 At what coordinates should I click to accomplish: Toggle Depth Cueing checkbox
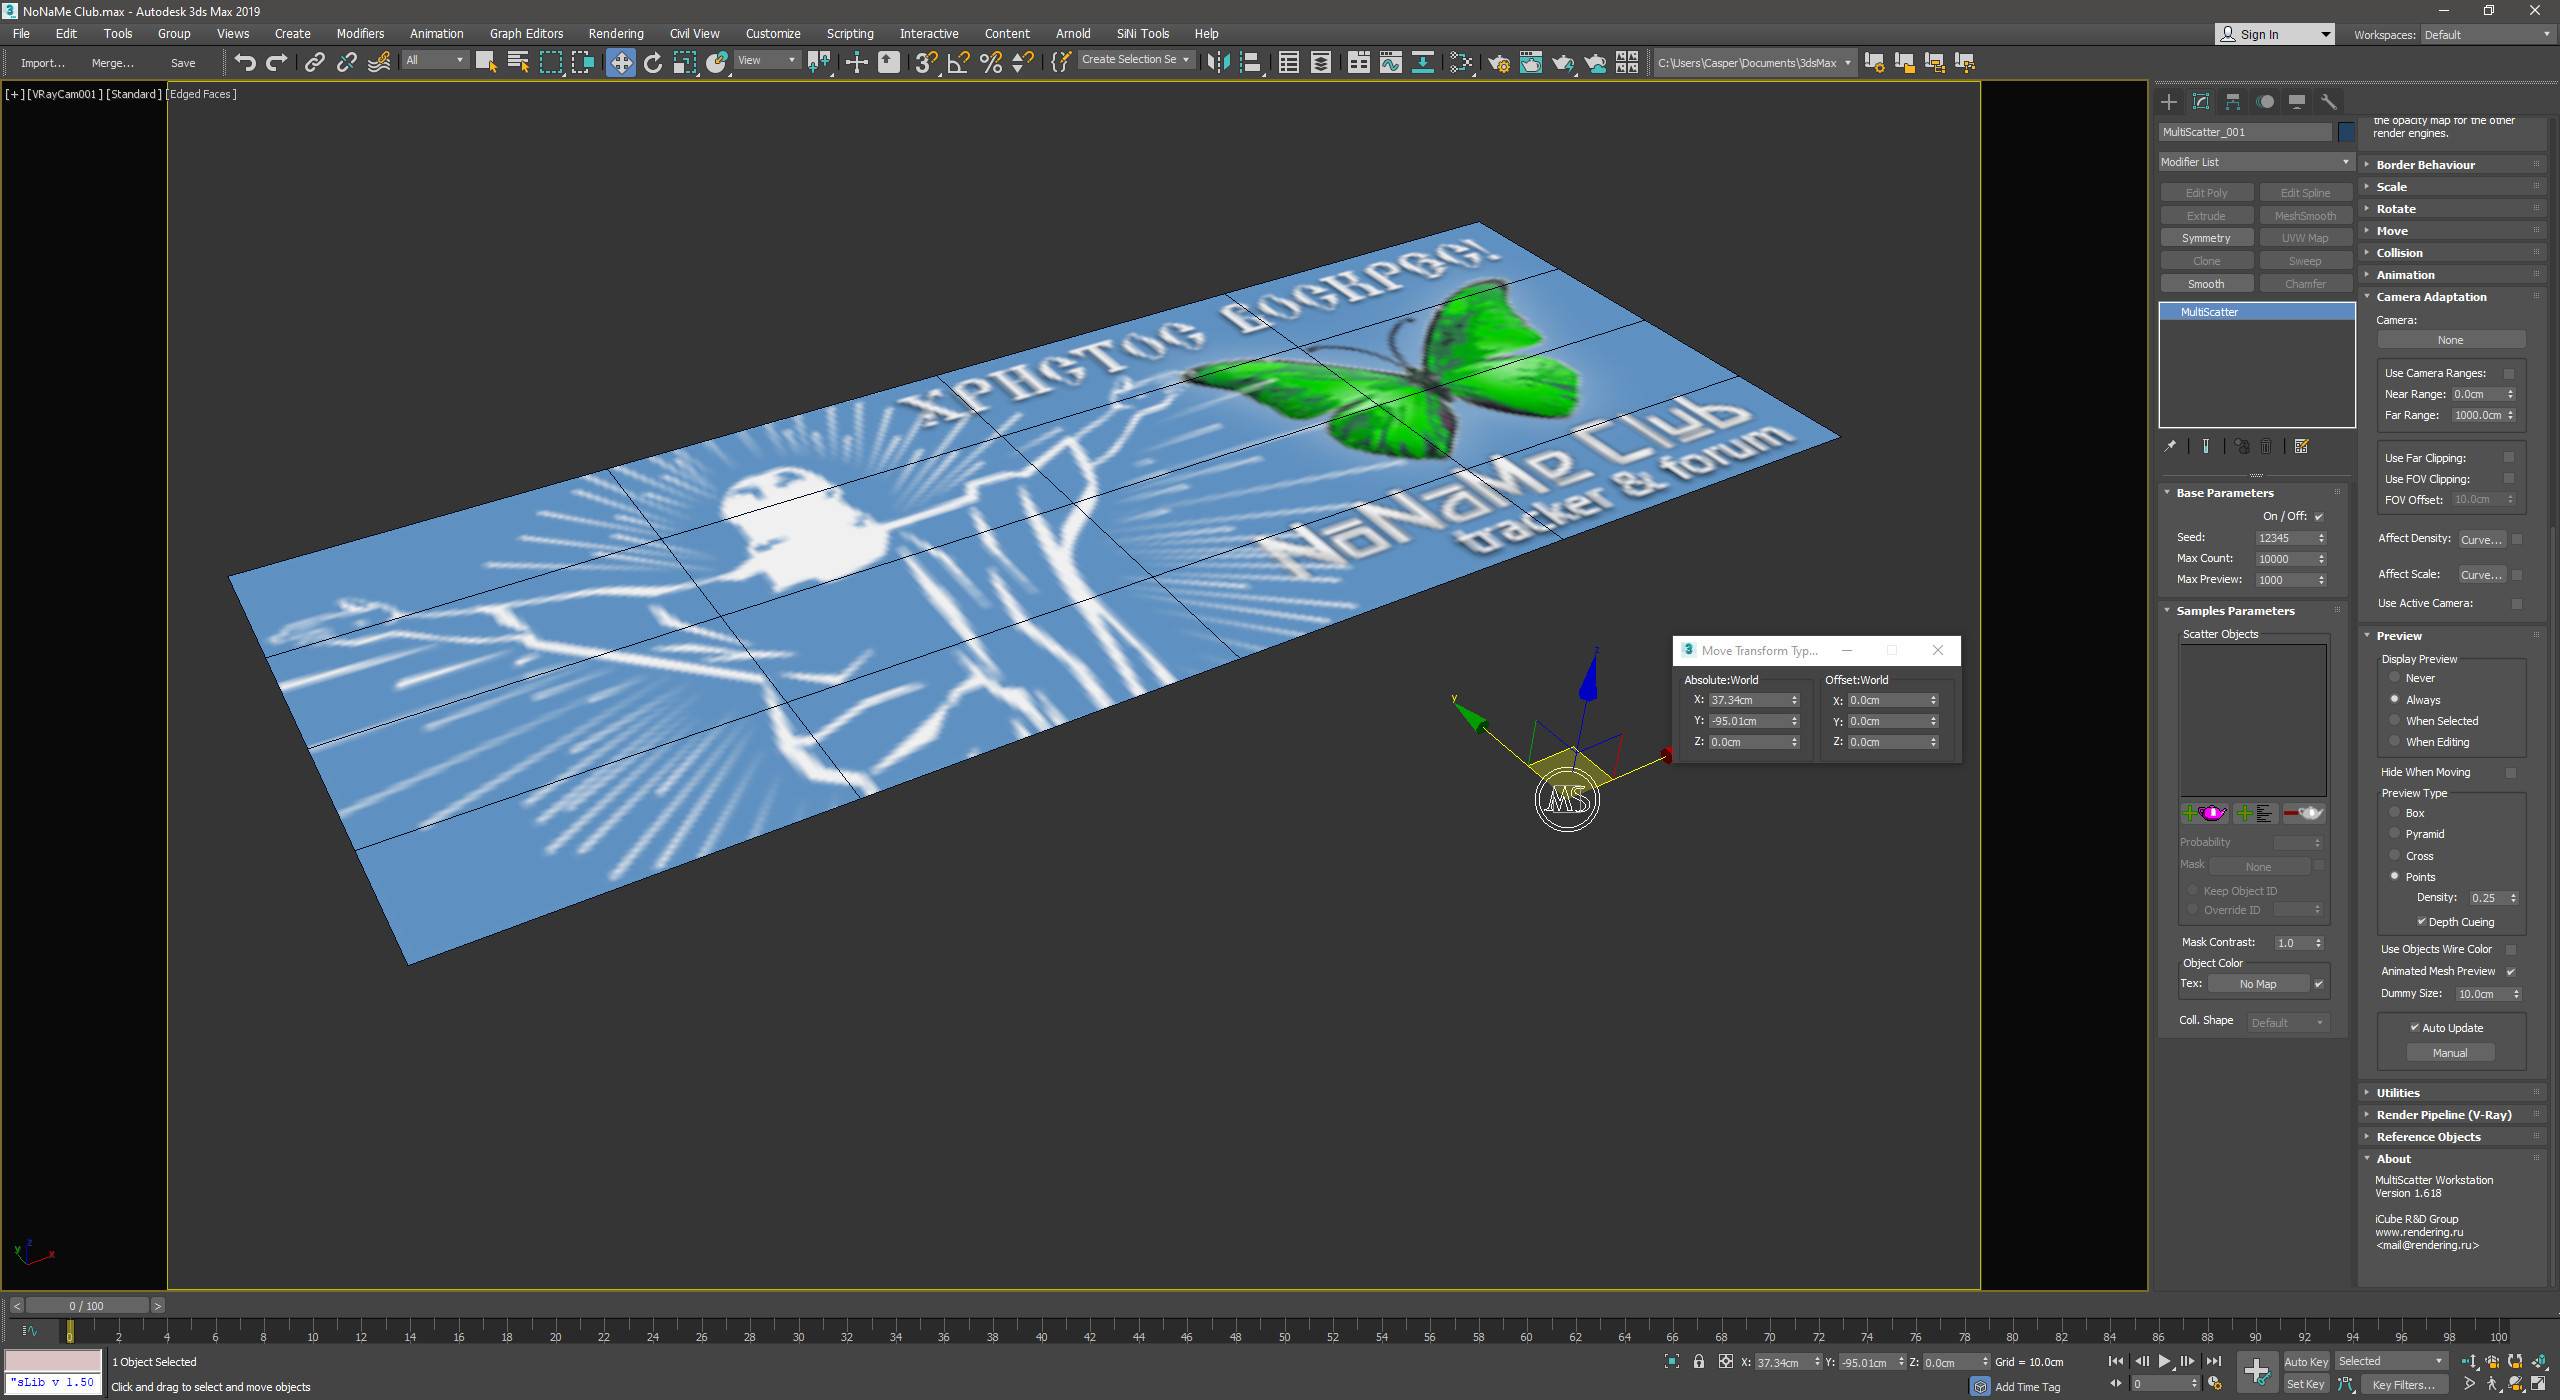click(2422, 922)
